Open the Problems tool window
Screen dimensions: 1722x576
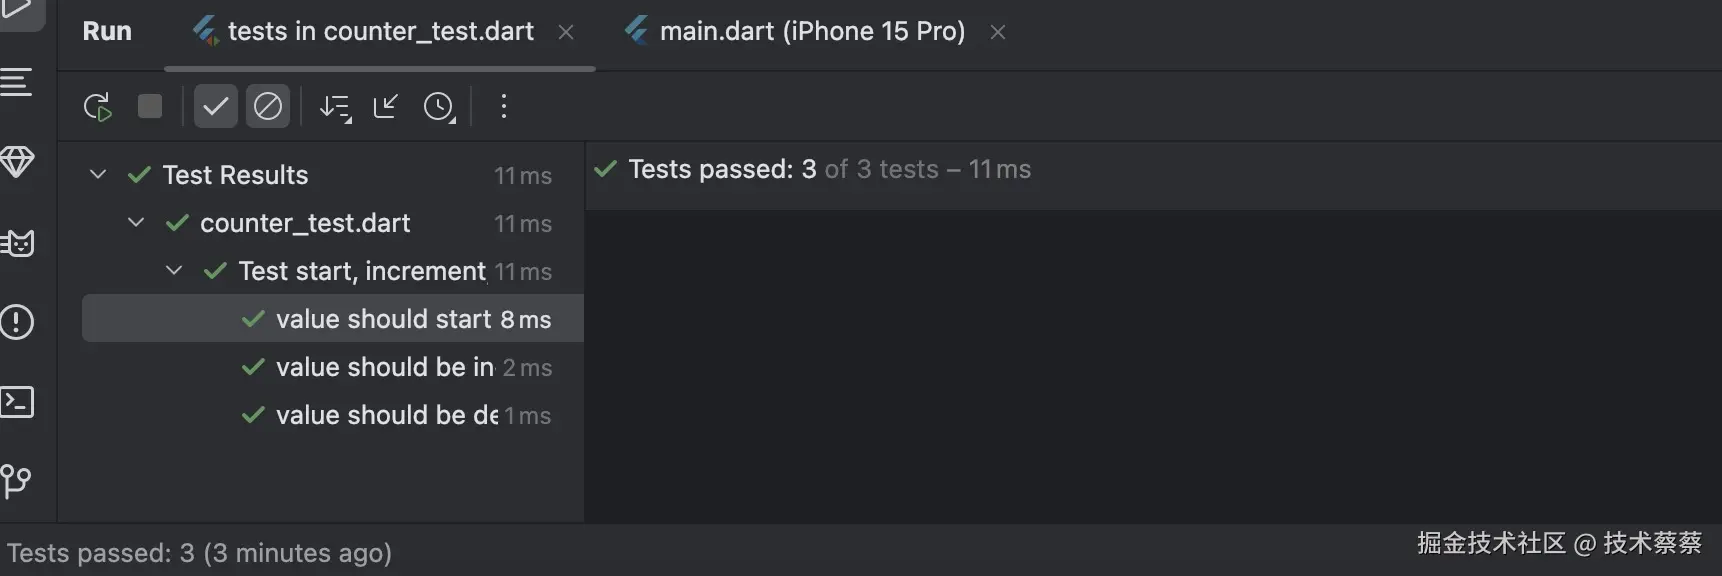point(17,322)
